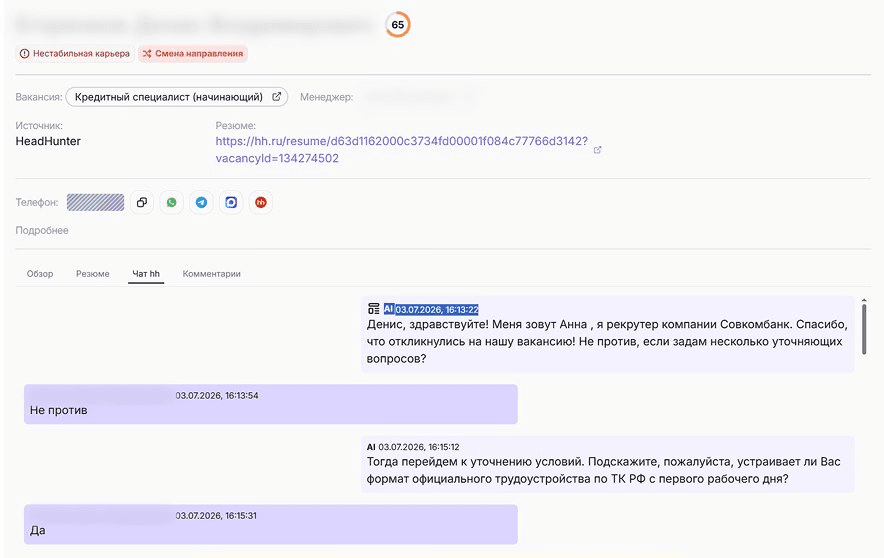Switch to the 'Резюме' tab
Image resolution: width=884 pixels, height=558 pixels.
tap(92, 274)
